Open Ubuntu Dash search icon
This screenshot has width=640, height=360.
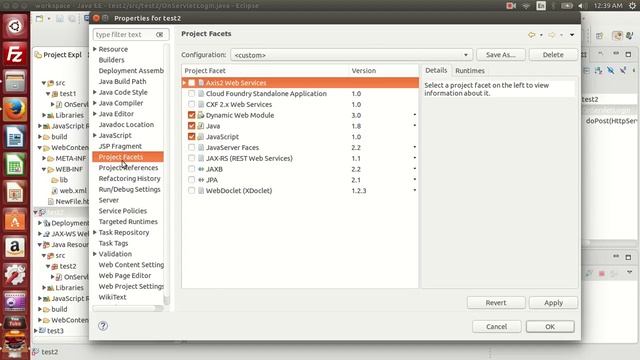click(x=15, y=27)
